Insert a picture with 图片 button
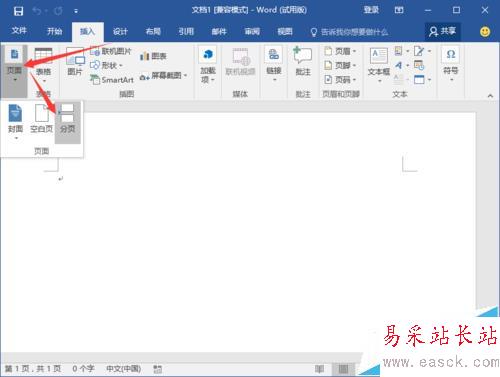The height and width of the screenshot is (377, 500). click(x=75, y=62)
